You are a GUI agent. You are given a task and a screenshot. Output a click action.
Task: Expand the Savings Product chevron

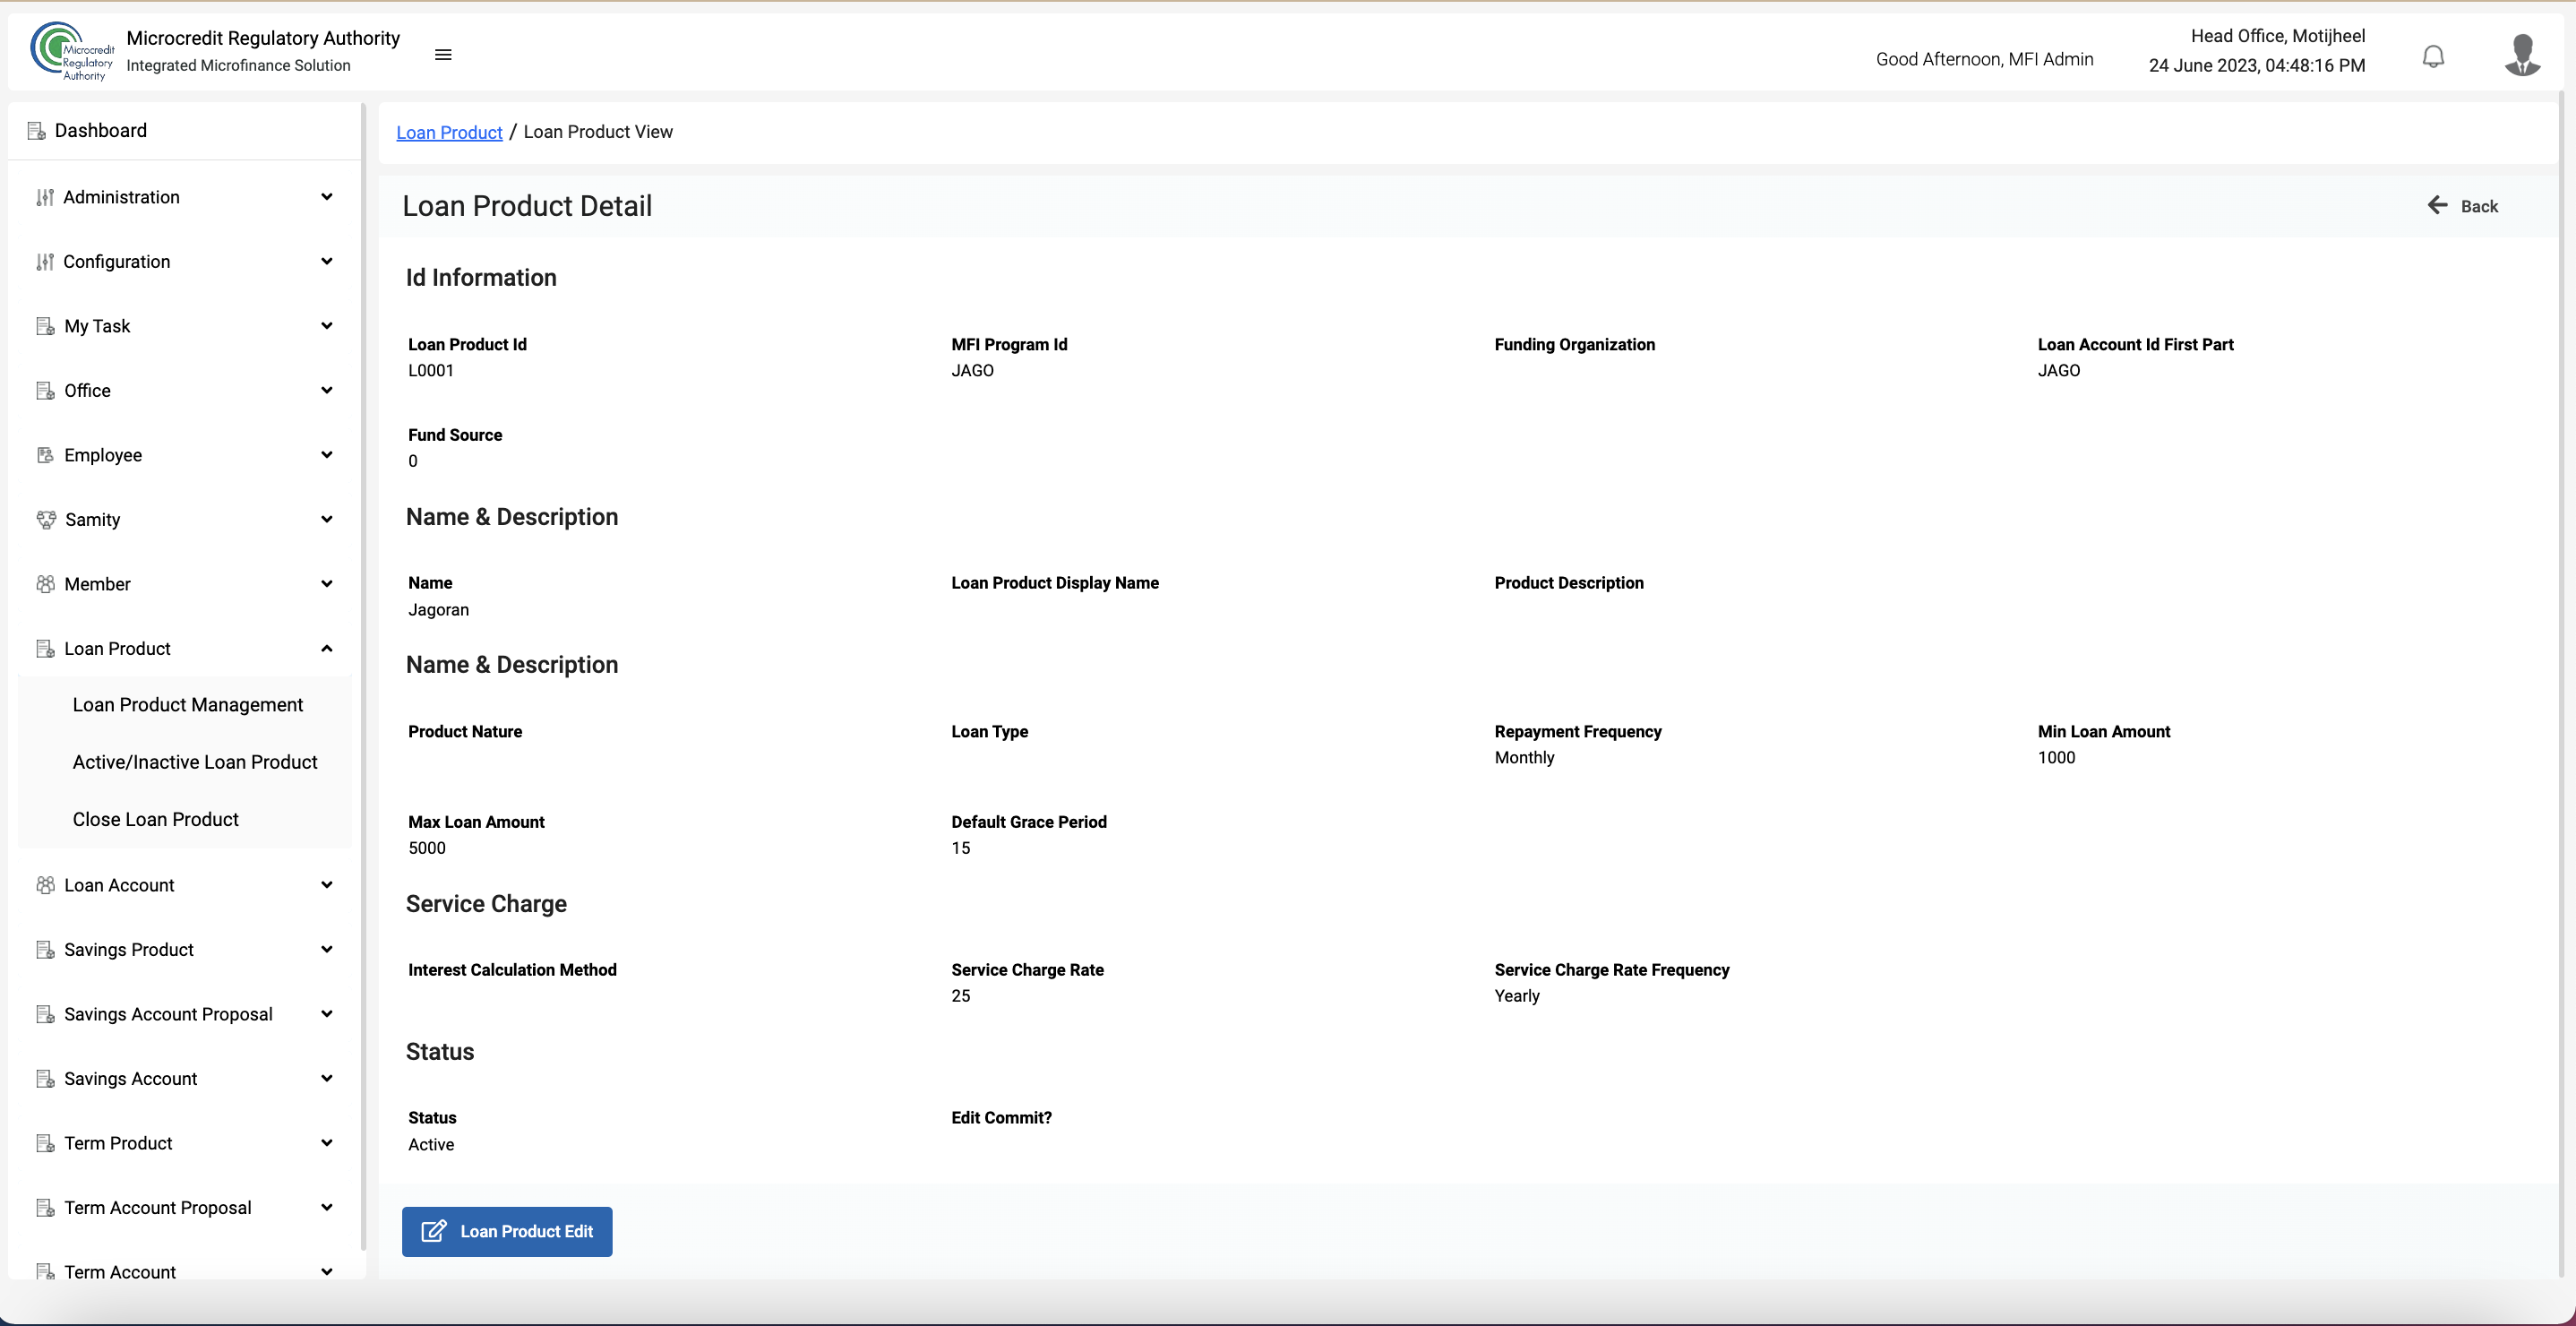[x=326, y=949]
